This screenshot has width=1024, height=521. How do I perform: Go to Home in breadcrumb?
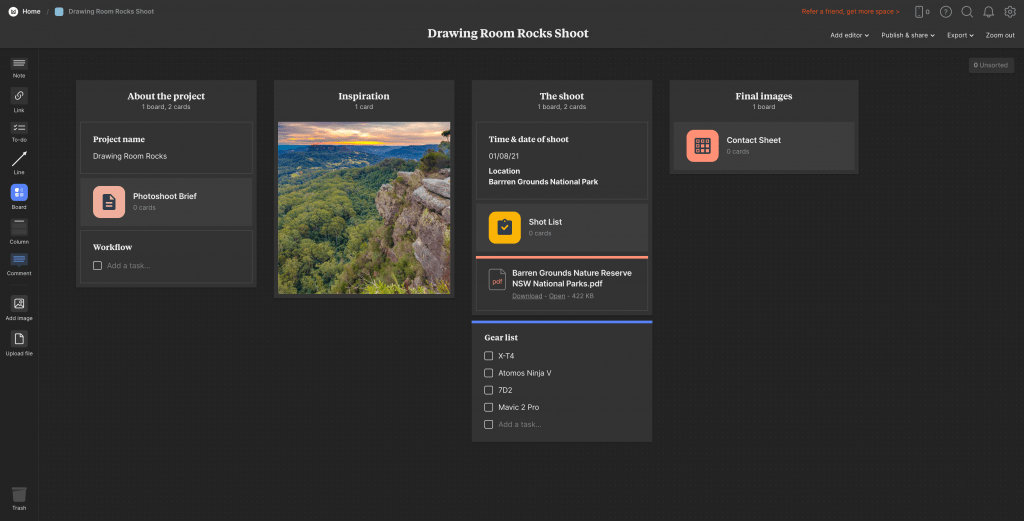31,11
